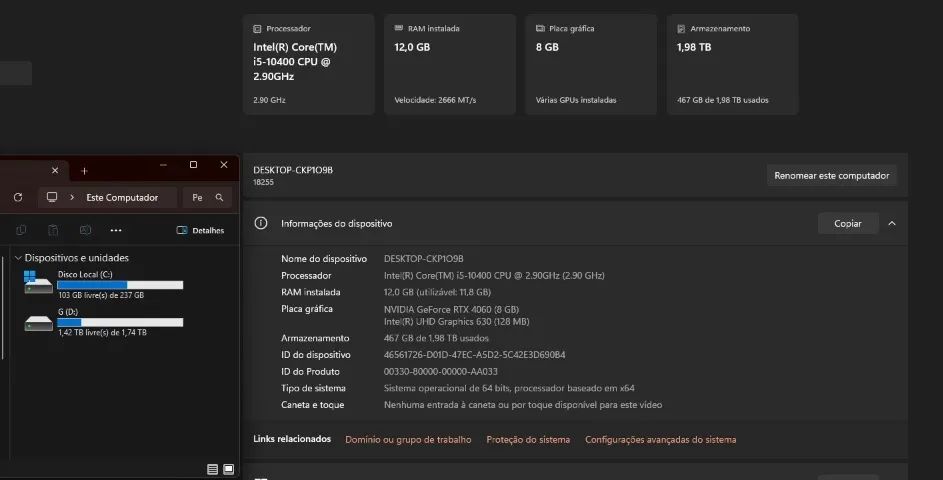This screenshot has width=943, height=480.
Task: Open Proteção do sistema link
Action: point(528,440)
